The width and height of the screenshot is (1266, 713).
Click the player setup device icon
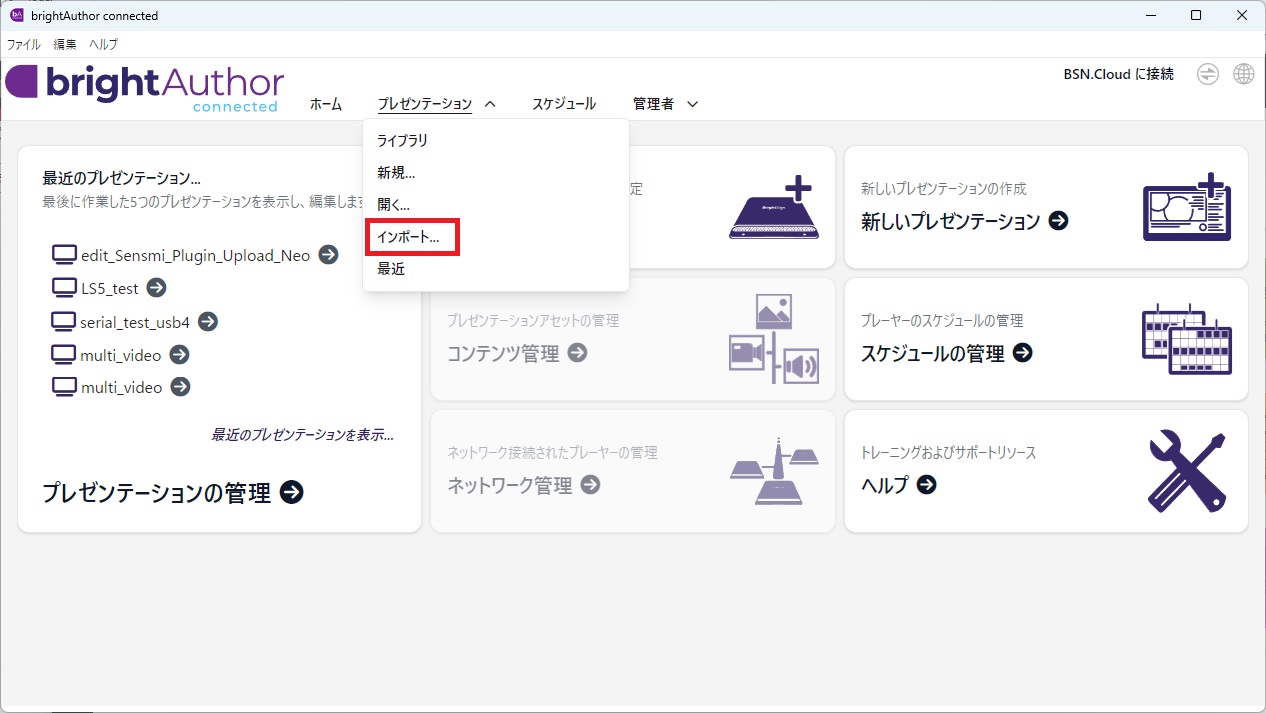point(775,208)
